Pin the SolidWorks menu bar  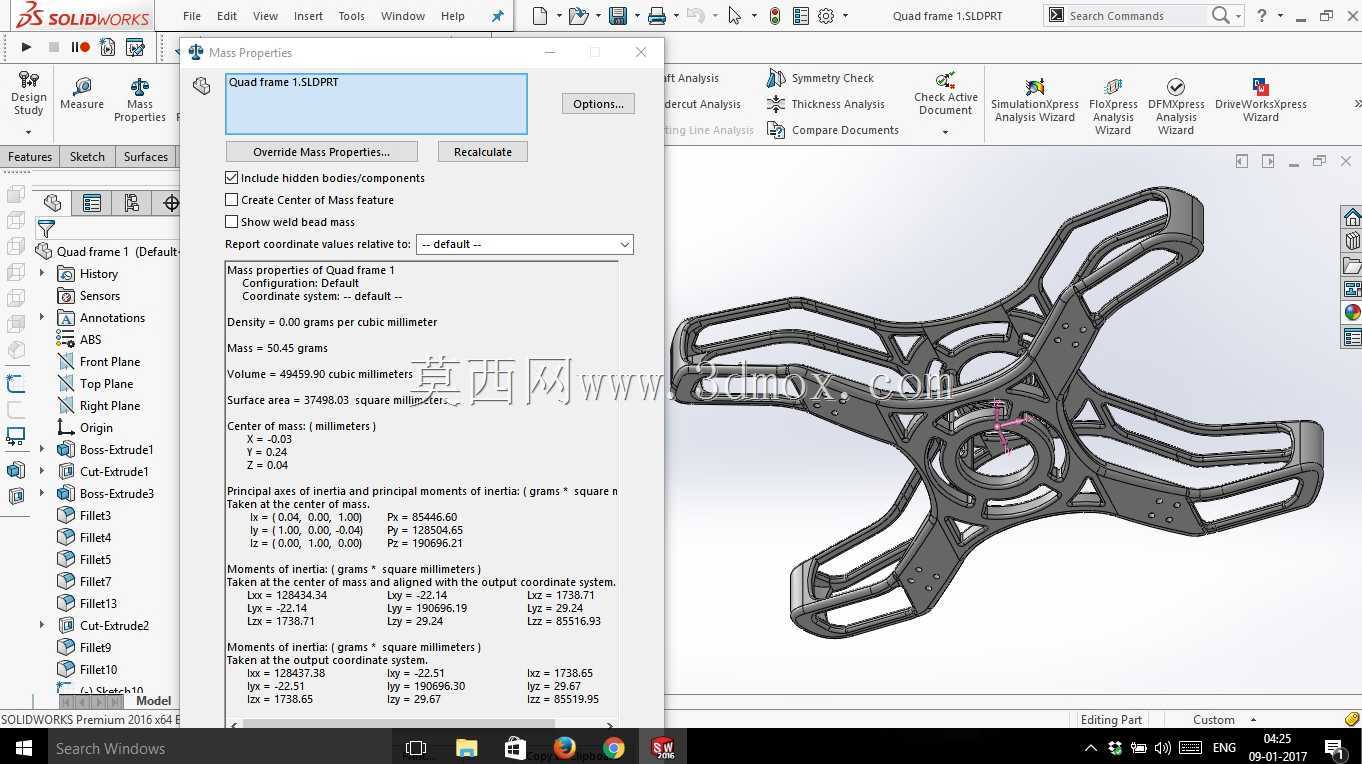tap(497, 16)
